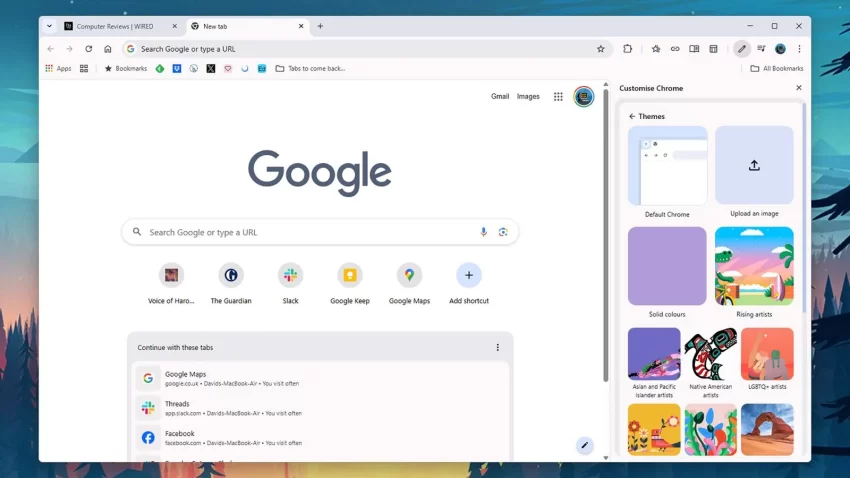
Task: Open the blue shield U bookmark
Action: tap(177, 68)
